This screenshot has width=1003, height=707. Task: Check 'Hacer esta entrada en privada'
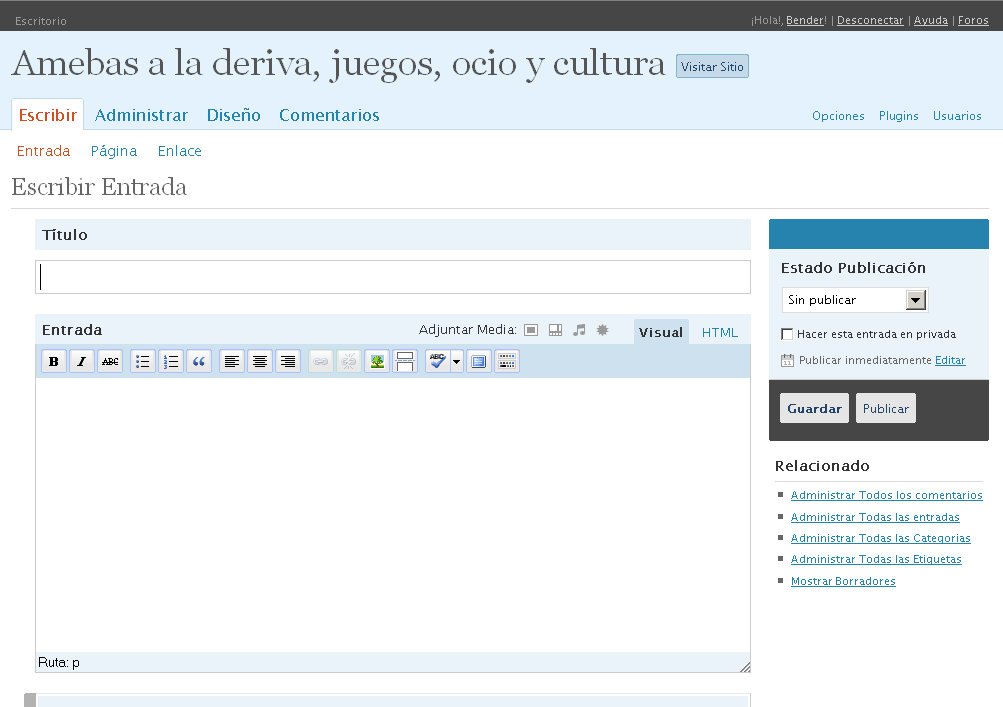787,334
